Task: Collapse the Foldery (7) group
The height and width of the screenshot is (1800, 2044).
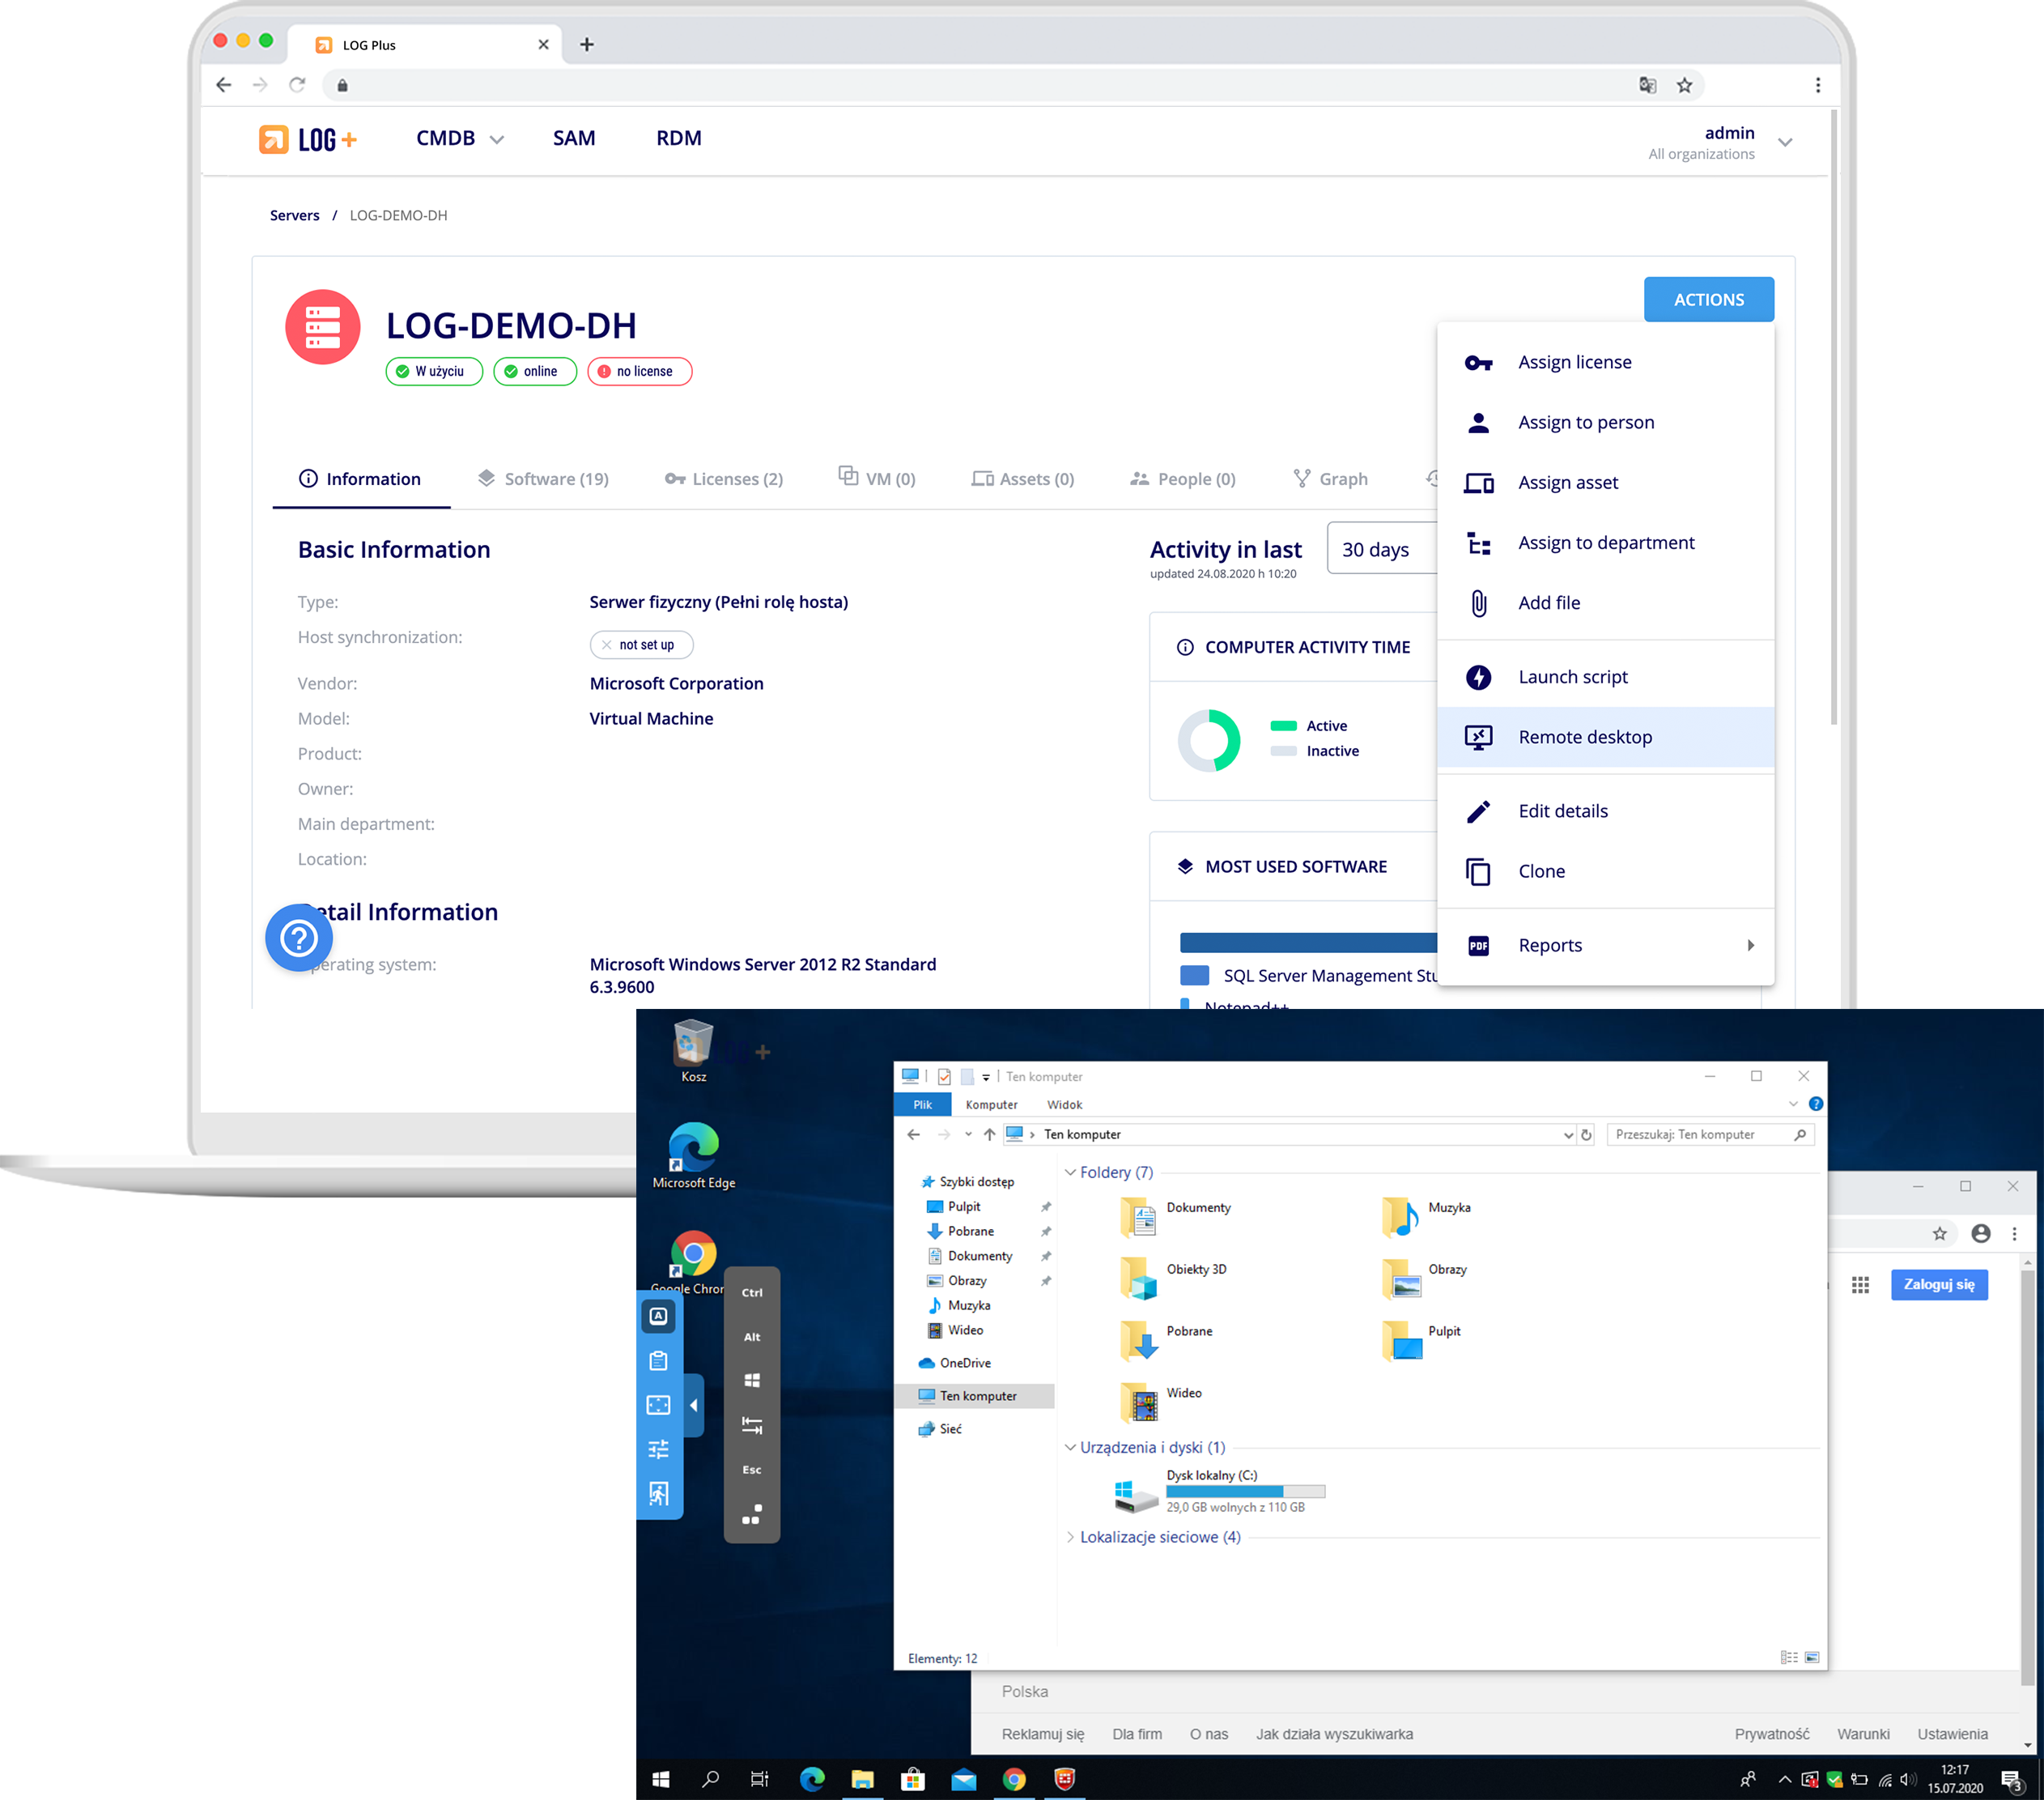Action: click(1070, 1172)
